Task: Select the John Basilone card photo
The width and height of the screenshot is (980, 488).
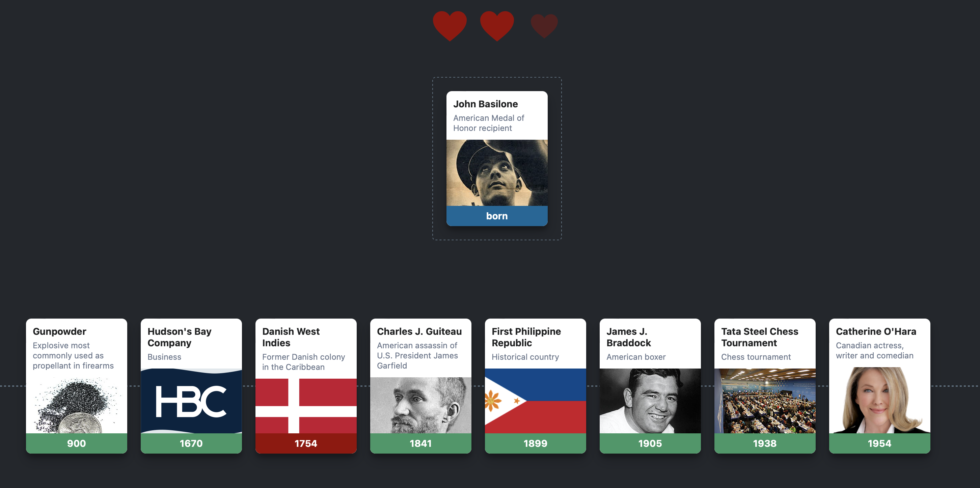Action: coord(497,172)
